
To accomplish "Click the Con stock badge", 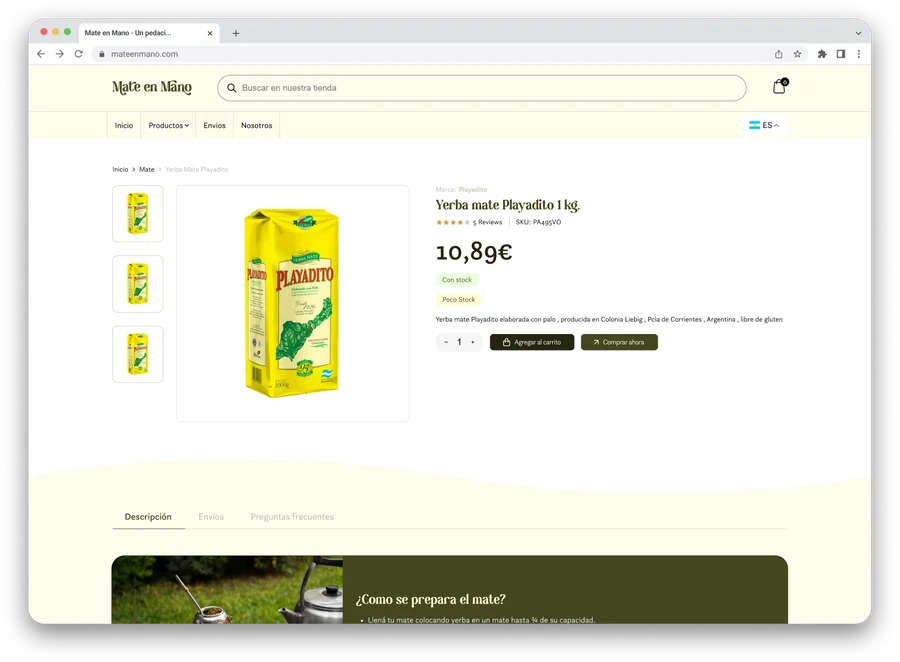I will [457, 280].
